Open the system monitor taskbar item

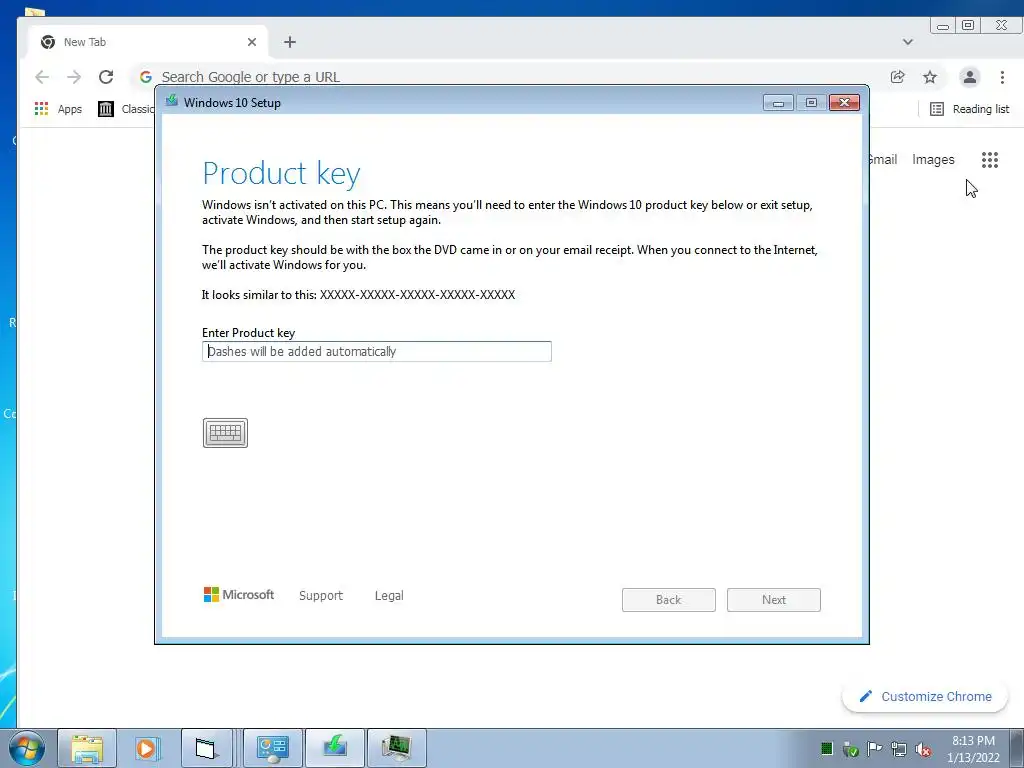[x=397, y=748]
